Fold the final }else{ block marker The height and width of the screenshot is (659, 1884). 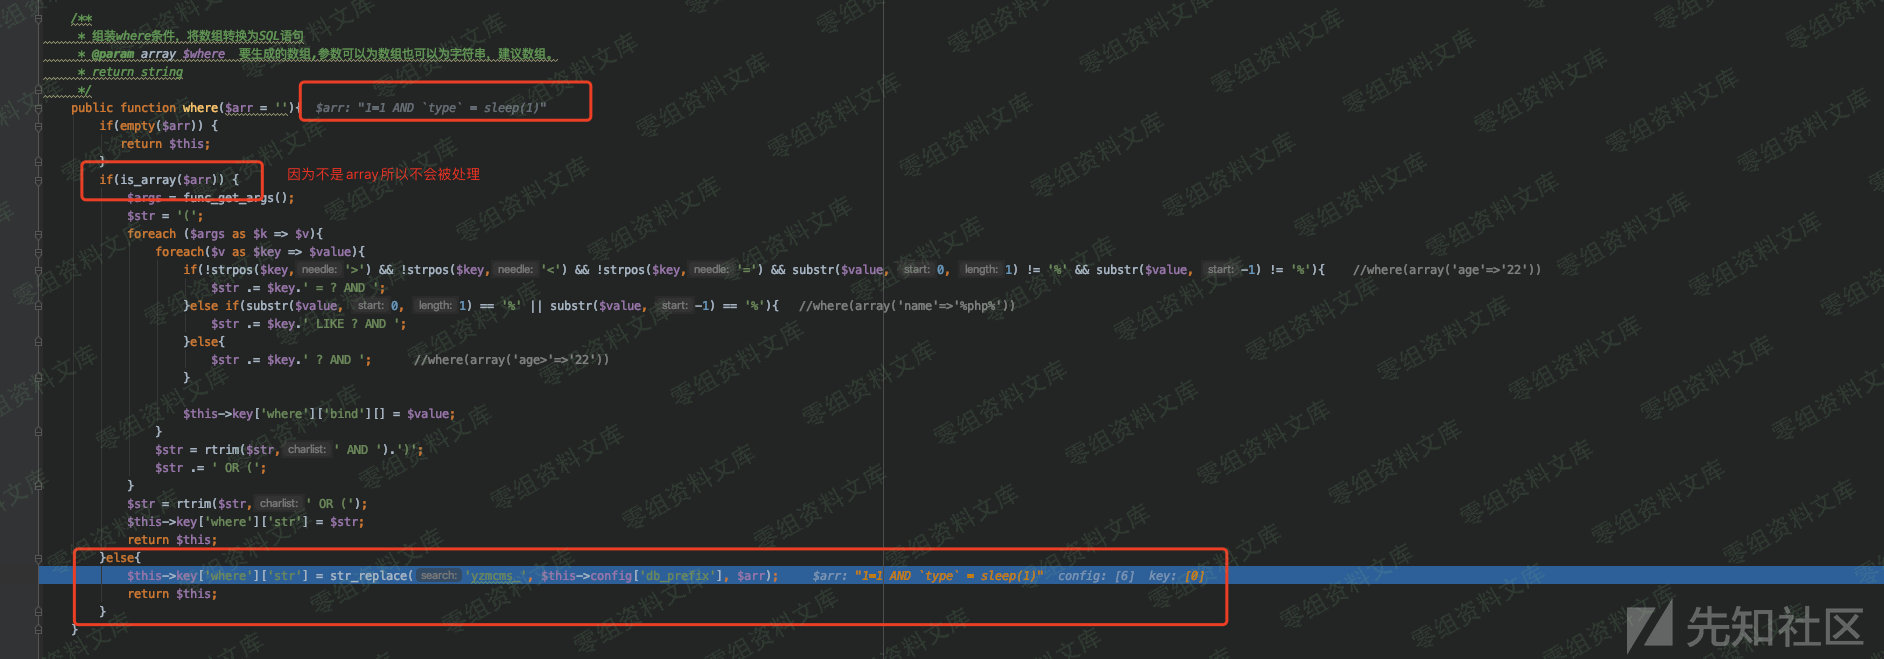[38, 558]
